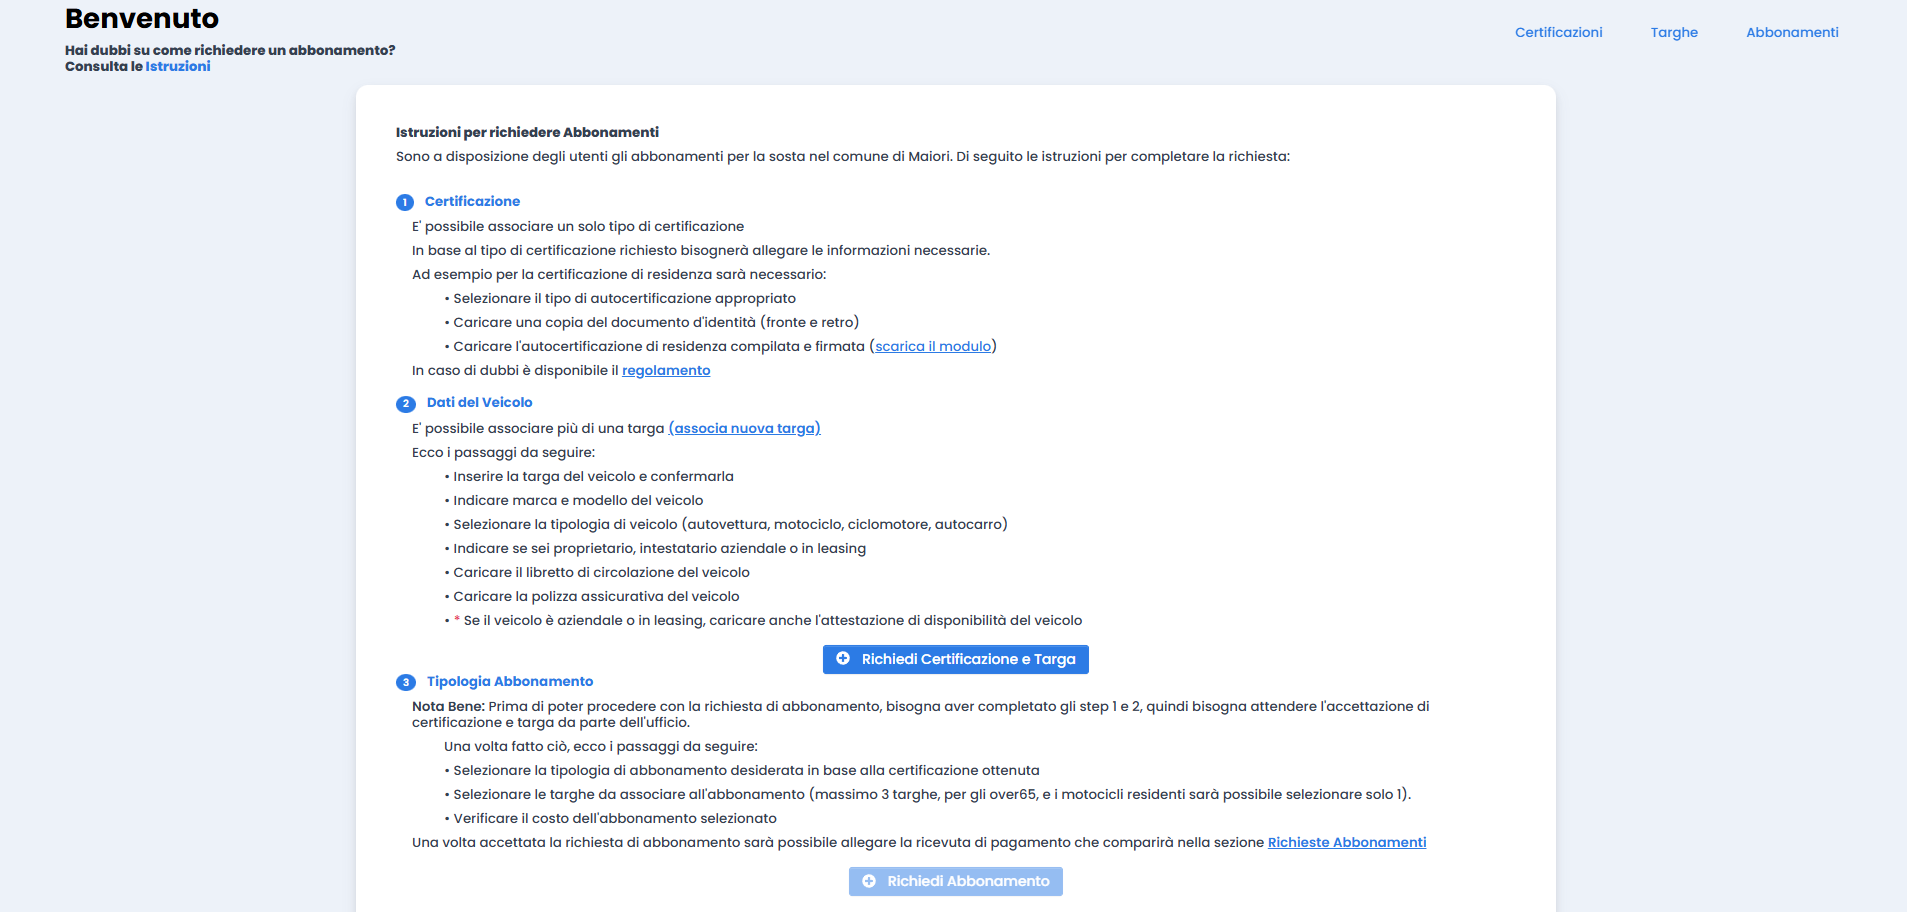This screenshot has height=912, width=1907.
Task: Open the Certificazioni navigation item
Action: 1557,31
